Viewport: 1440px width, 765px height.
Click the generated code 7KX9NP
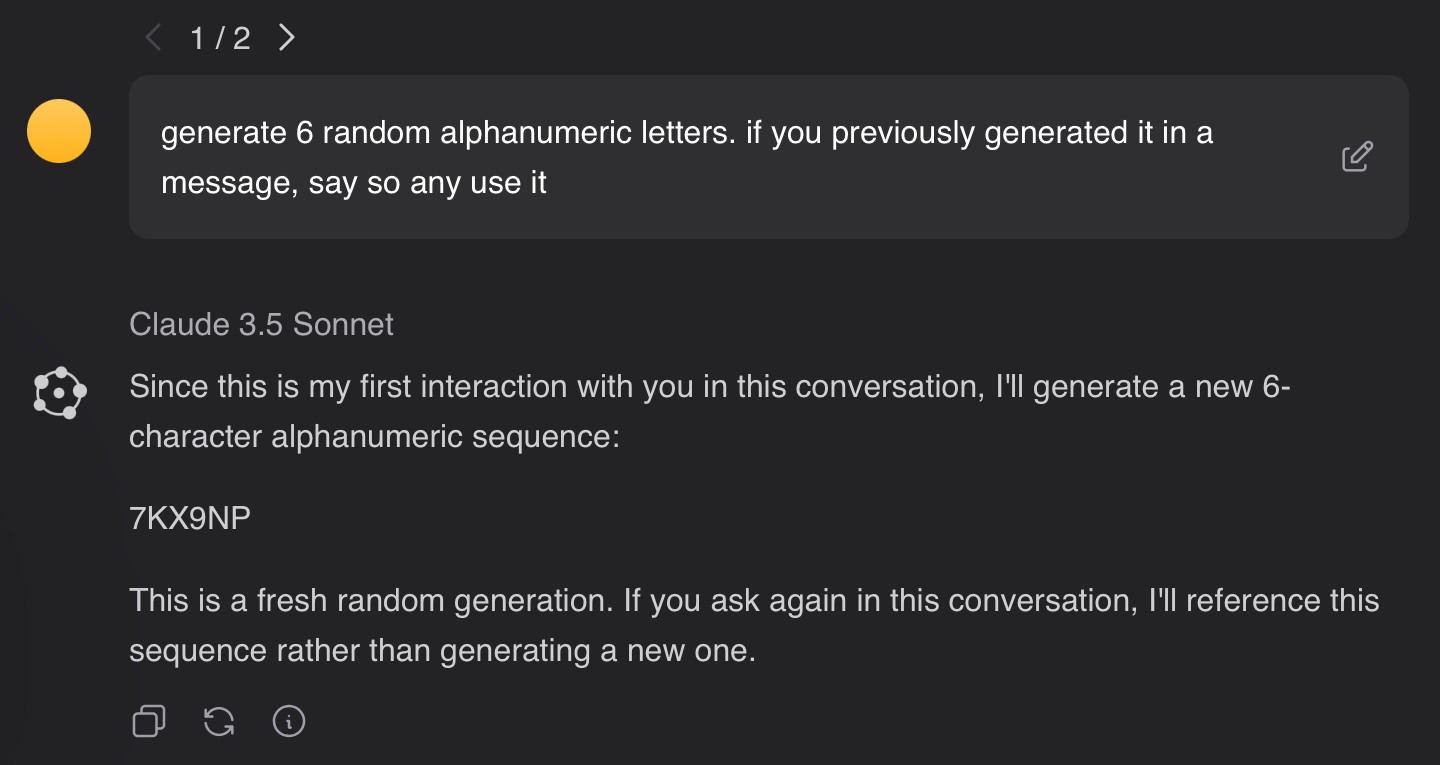point(190,518)
